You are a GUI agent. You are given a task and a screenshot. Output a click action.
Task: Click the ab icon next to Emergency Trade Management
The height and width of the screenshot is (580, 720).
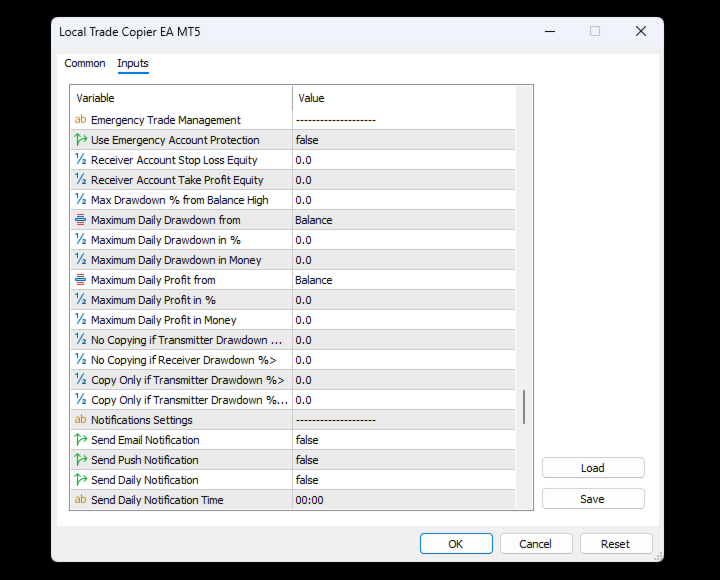click(80, 119)
